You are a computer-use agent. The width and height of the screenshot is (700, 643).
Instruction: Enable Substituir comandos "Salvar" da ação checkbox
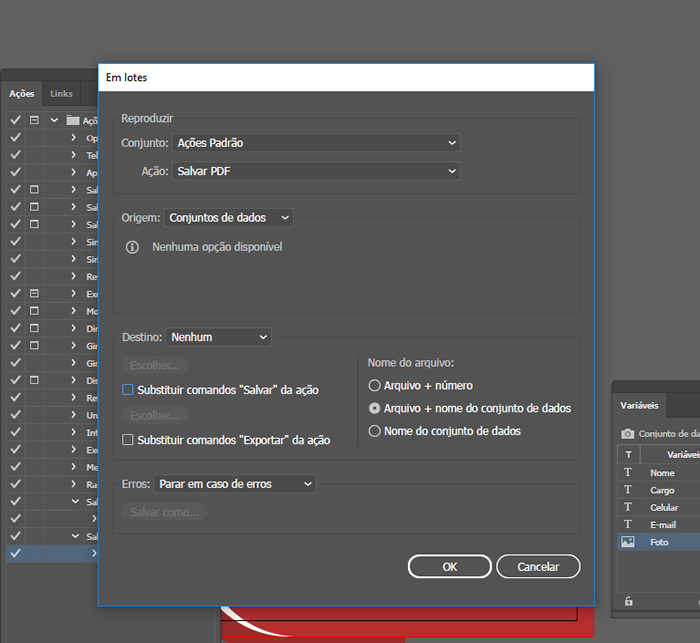click(x=127, y=390)
